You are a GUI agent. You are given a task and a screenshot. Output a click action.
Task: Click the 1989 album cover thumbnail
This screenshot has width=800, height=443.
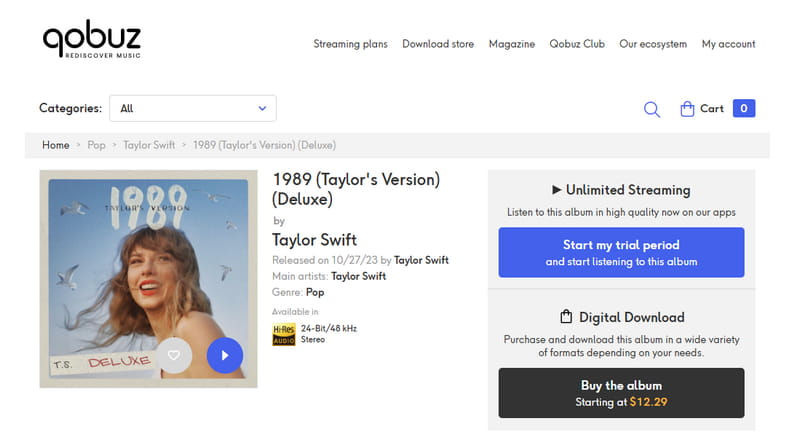(148, 279)
